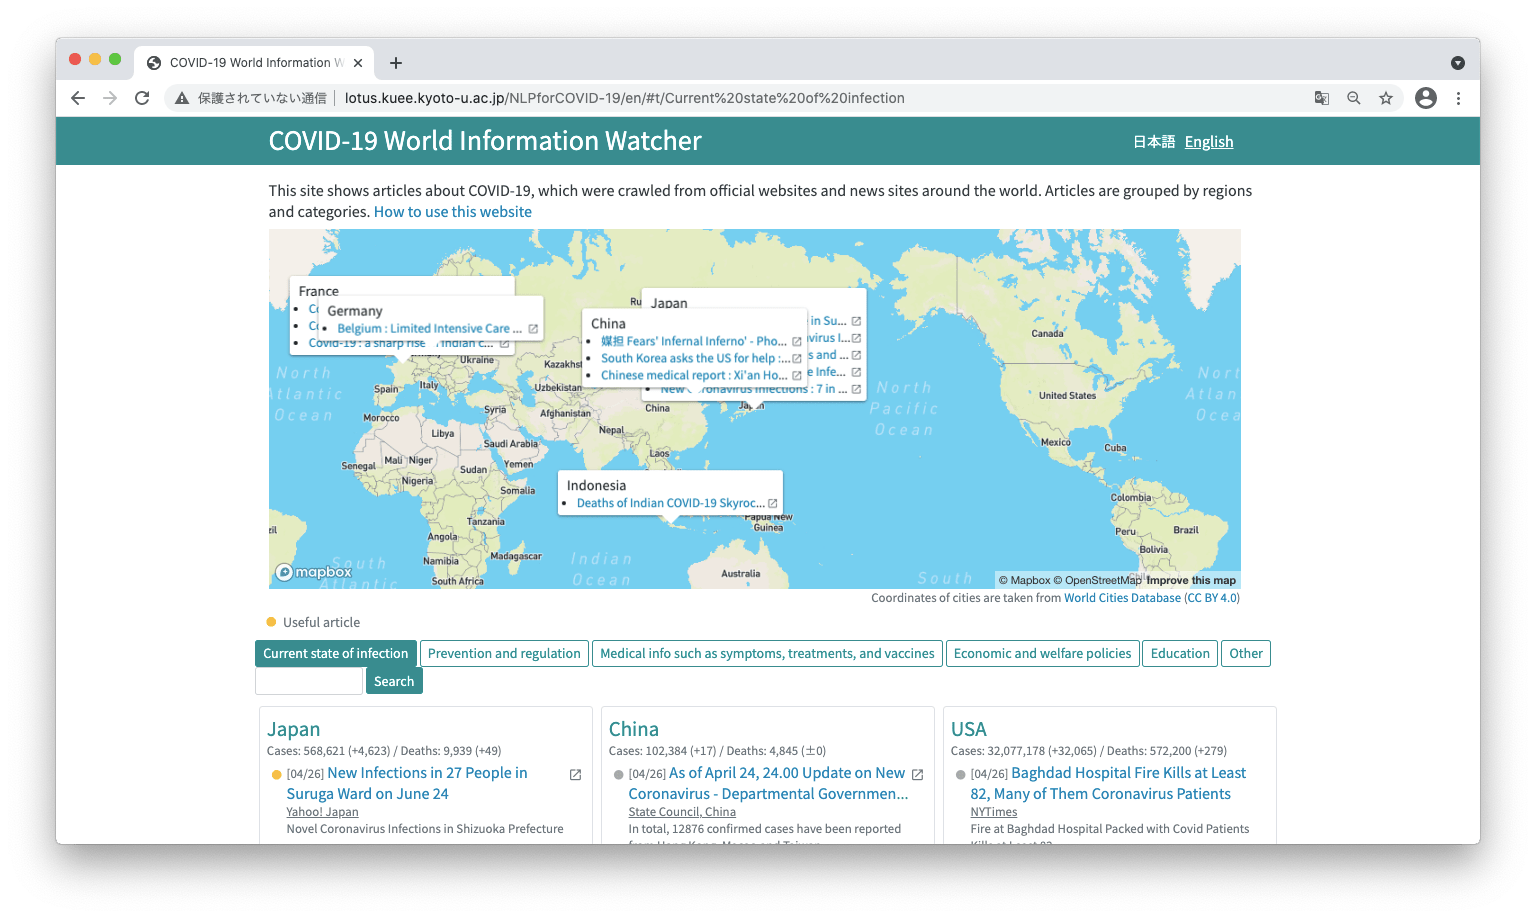
Task: Click the Search button
Action: [x=393, y=680]
